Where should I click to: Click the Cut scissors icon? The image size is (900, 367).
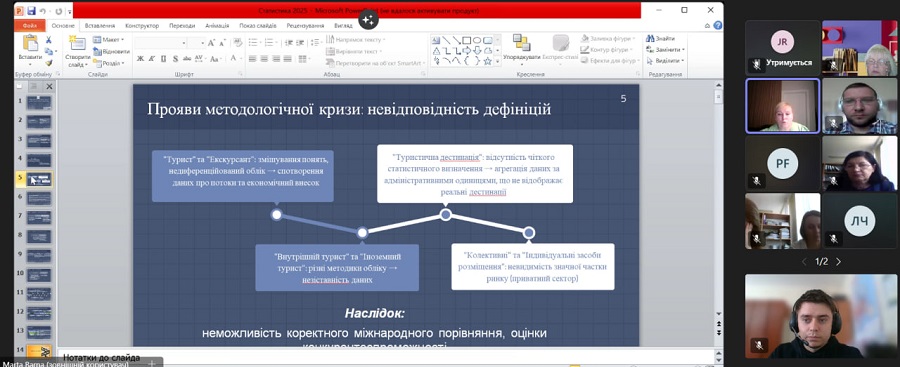pos(49,40)
